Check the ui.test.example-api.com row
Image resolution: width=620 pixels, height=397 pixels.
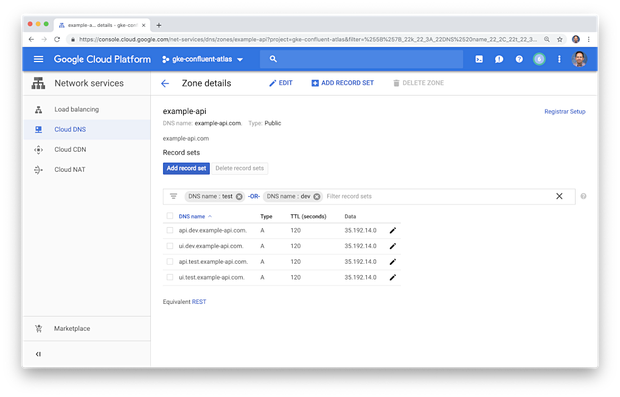pyautogui.click(x=170, y=277)
